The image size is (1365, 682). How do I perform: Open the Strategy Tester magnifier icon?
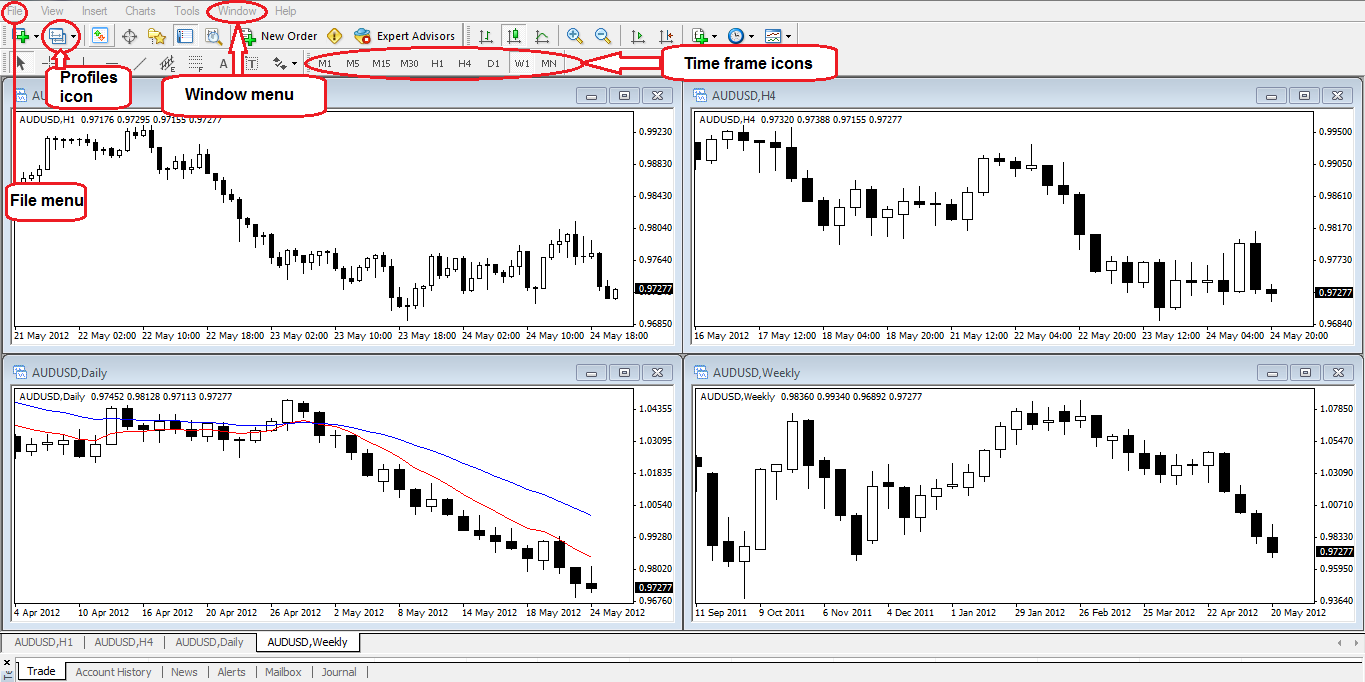213,36
